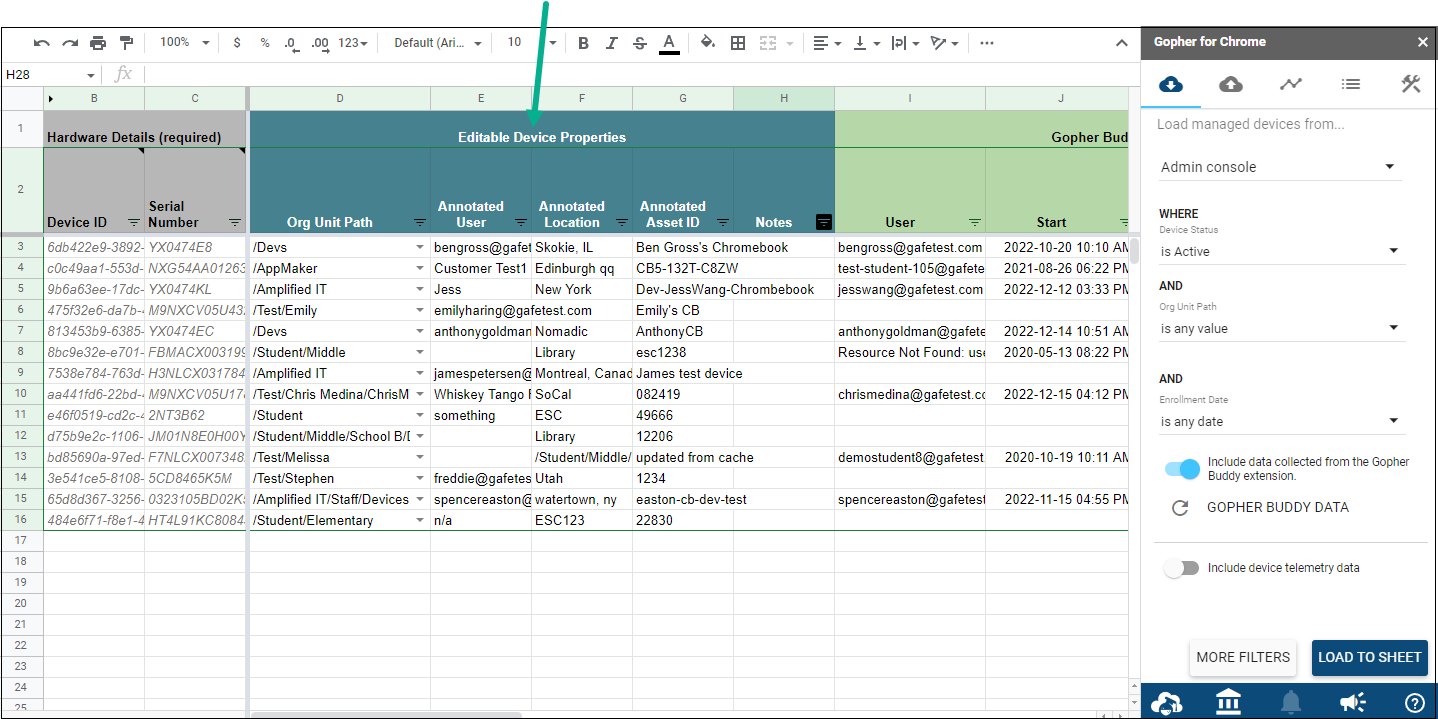
Task: Apply strikethrough formatting
Action: (x=640, y=43)
